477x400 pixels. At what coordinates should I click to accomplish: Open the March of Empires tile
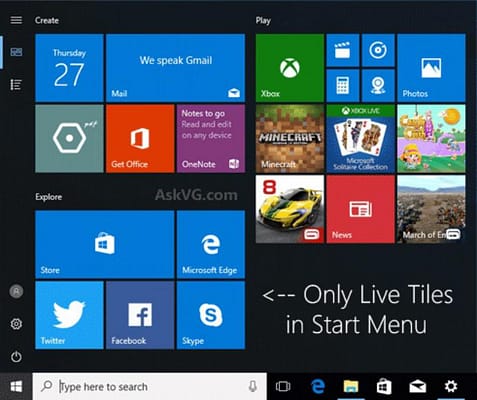tap(431, 209)
